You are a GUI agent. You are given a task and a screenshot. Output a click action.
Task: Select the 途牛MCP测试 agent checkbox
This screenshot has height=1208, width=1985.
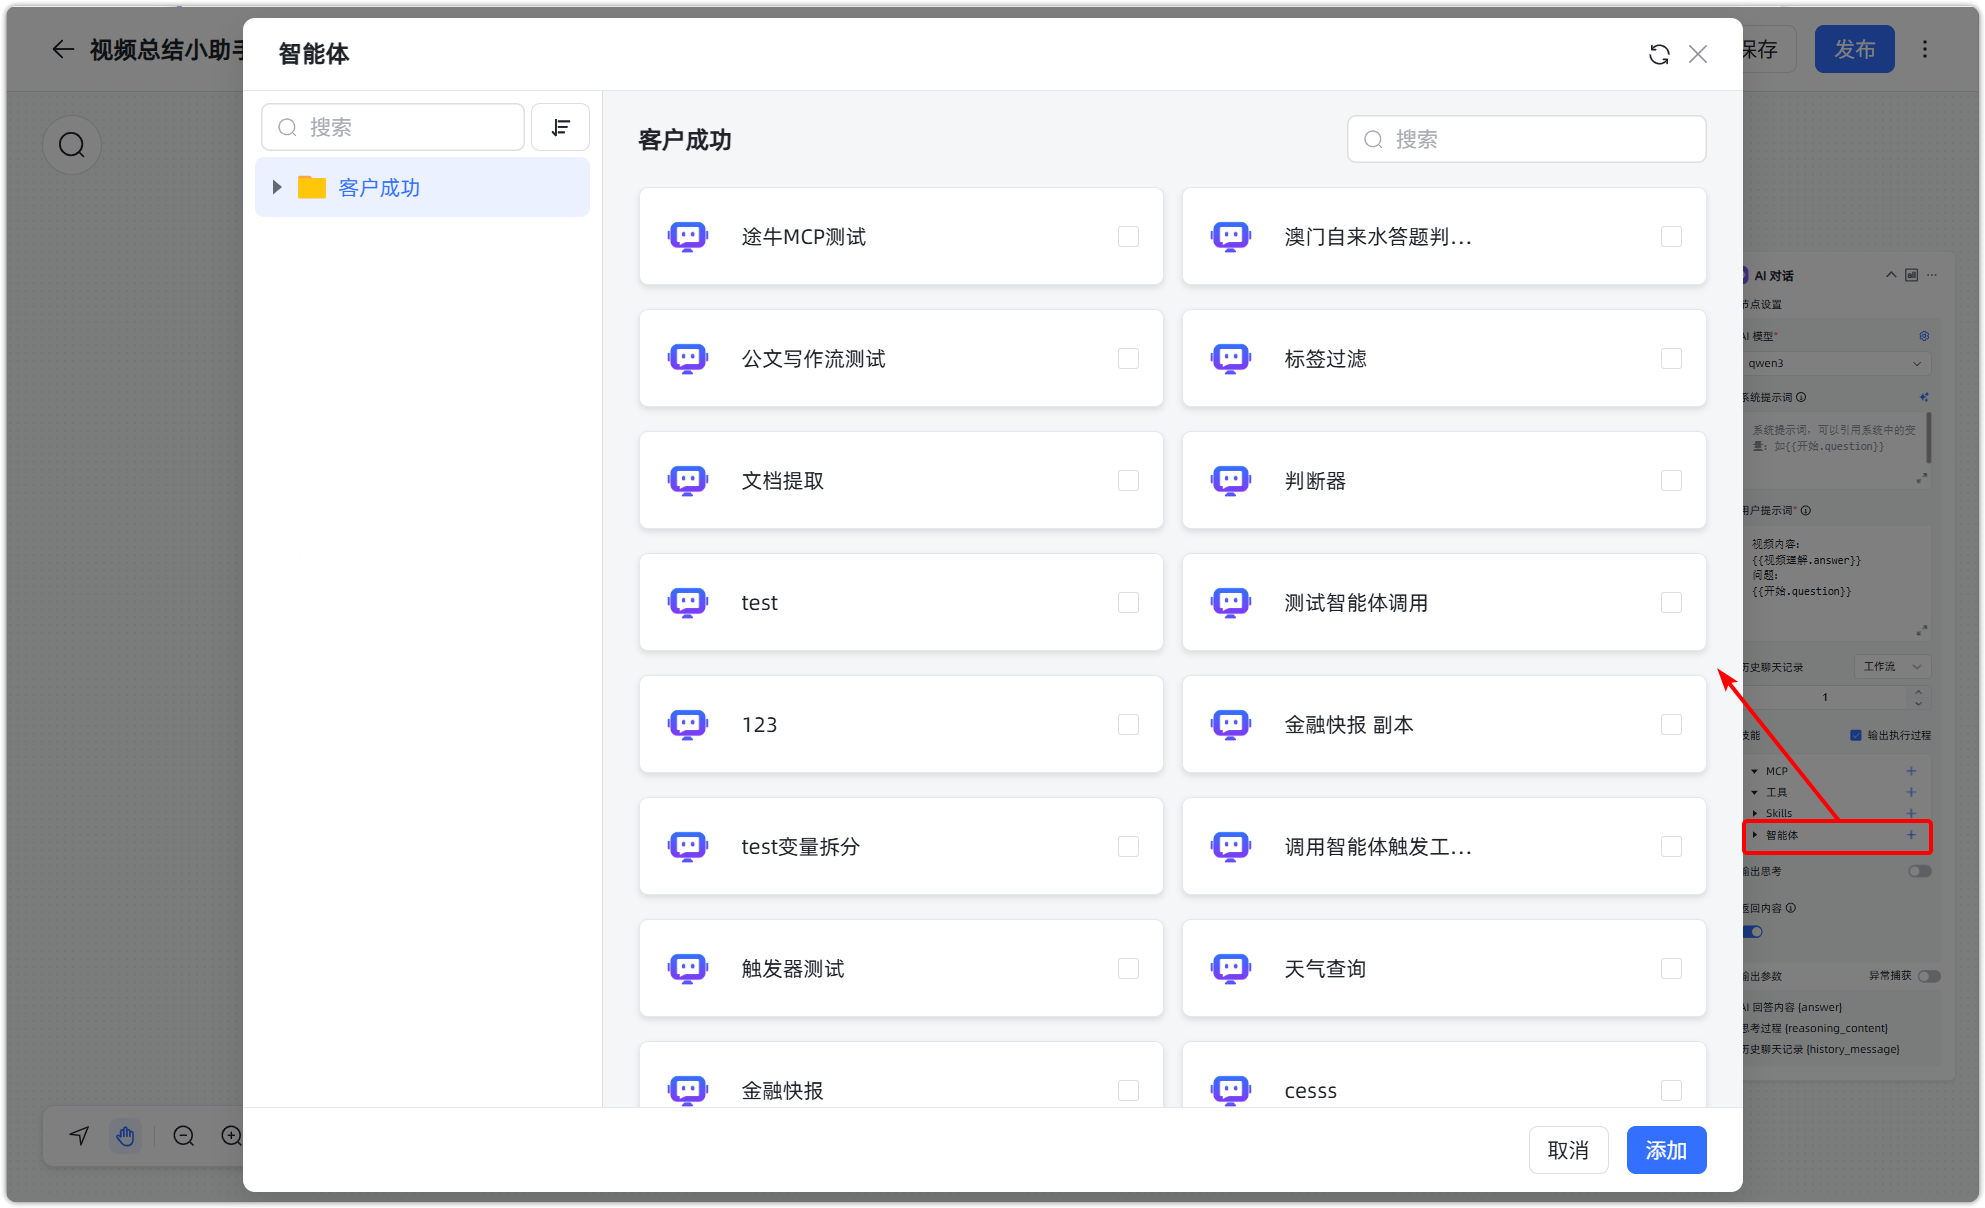pos(1128,236)
